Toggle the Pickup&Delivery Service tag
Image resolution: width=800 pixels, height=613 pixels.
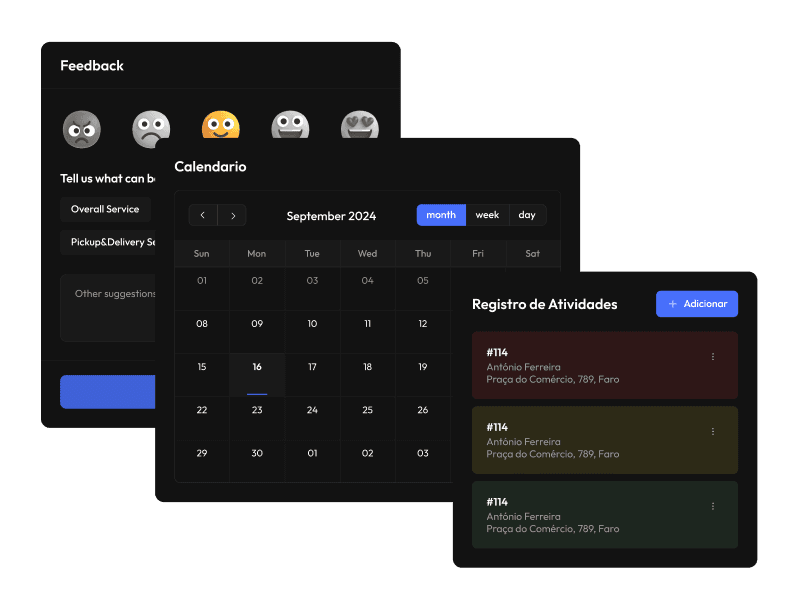pyautogui.click(x=108, y=242)
